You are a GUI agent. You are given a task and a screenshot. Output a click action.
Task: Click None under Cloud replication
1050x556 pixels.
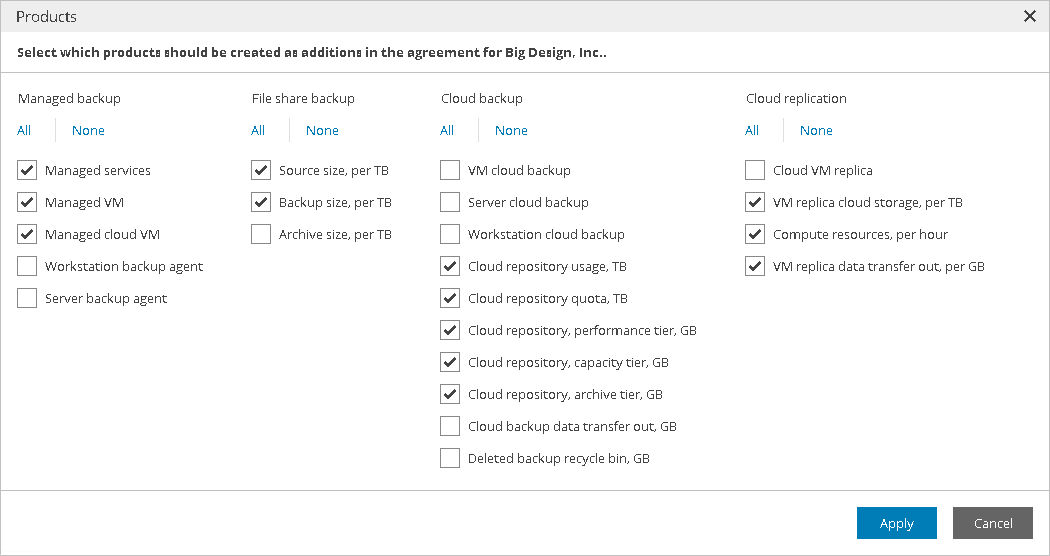[816, 130]
